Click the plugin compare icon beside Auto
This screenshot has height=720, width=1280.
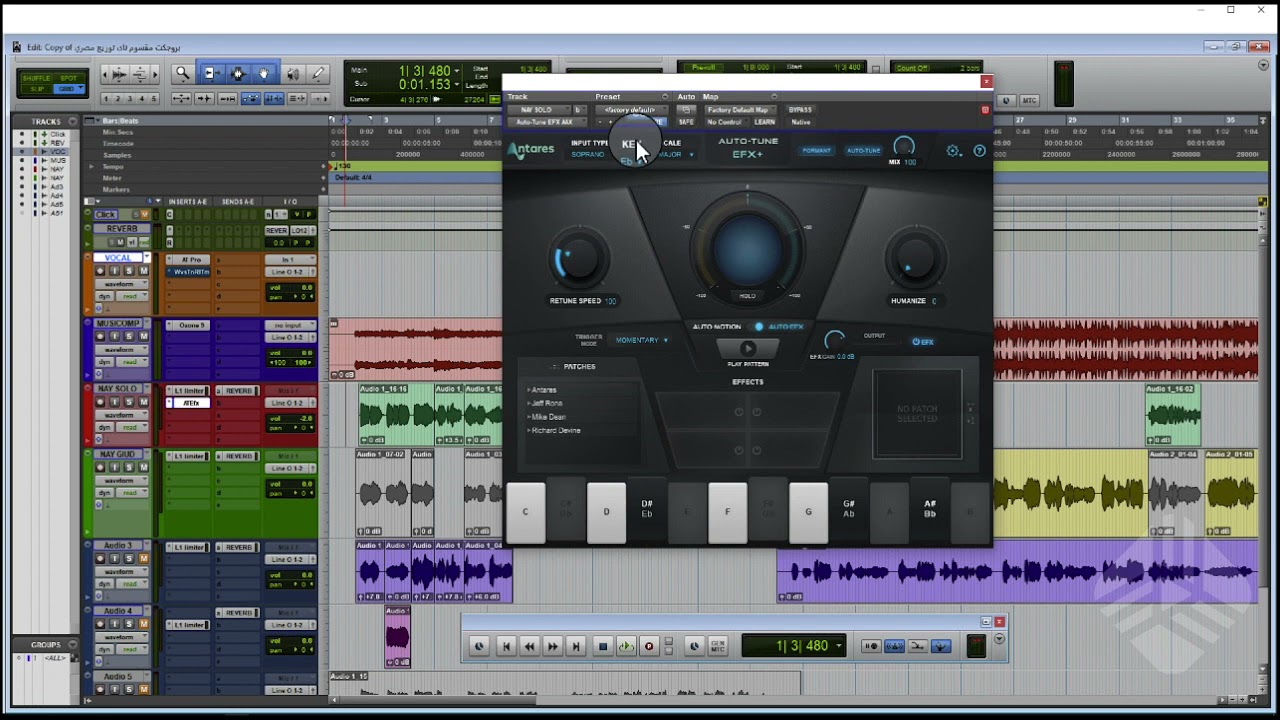686,110
